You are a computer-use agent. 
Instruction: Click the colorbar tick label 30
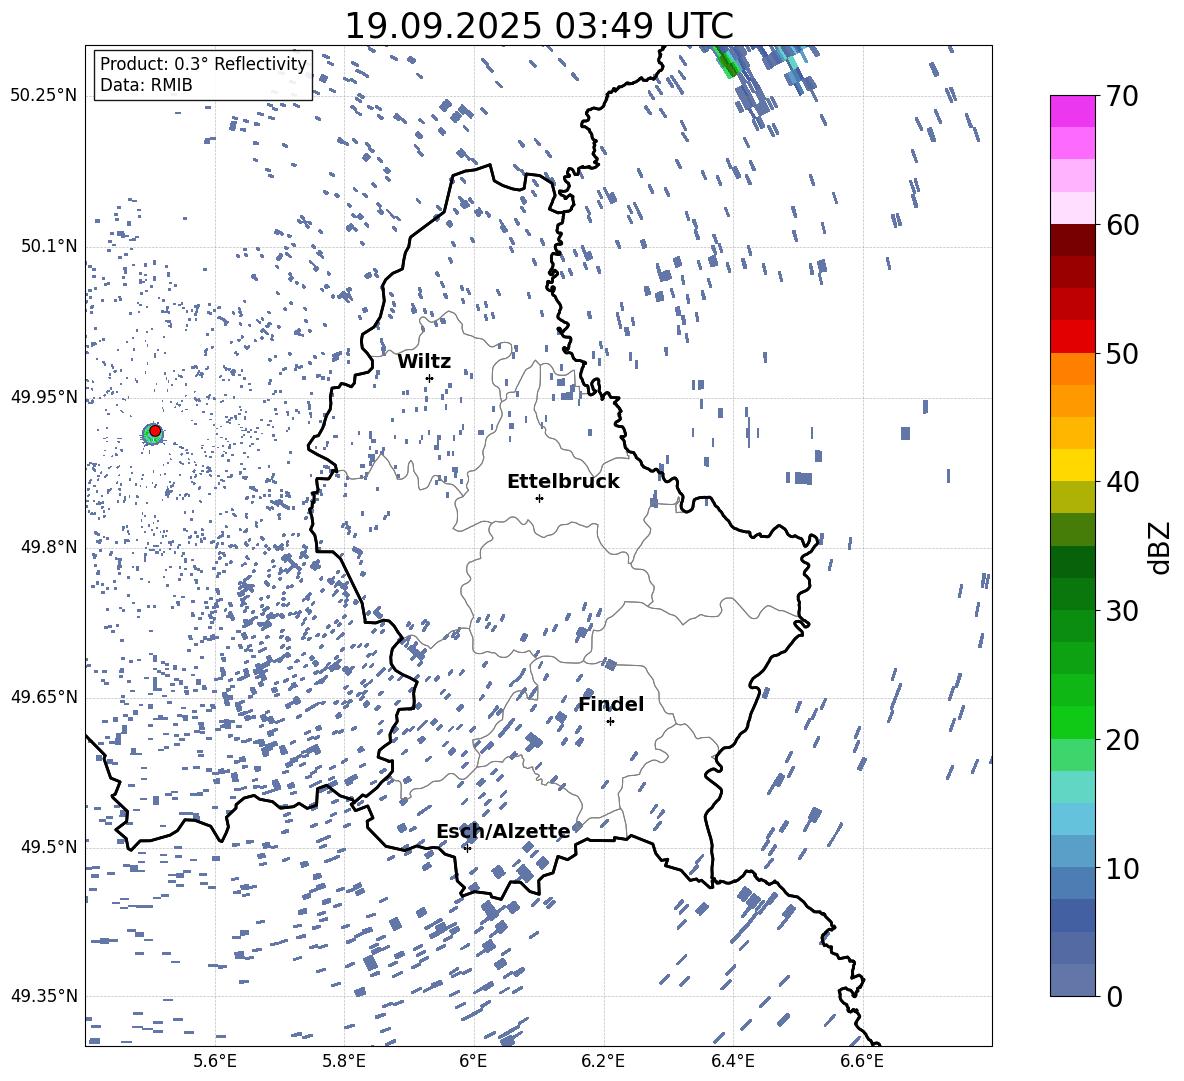(x=1123, y=611)
